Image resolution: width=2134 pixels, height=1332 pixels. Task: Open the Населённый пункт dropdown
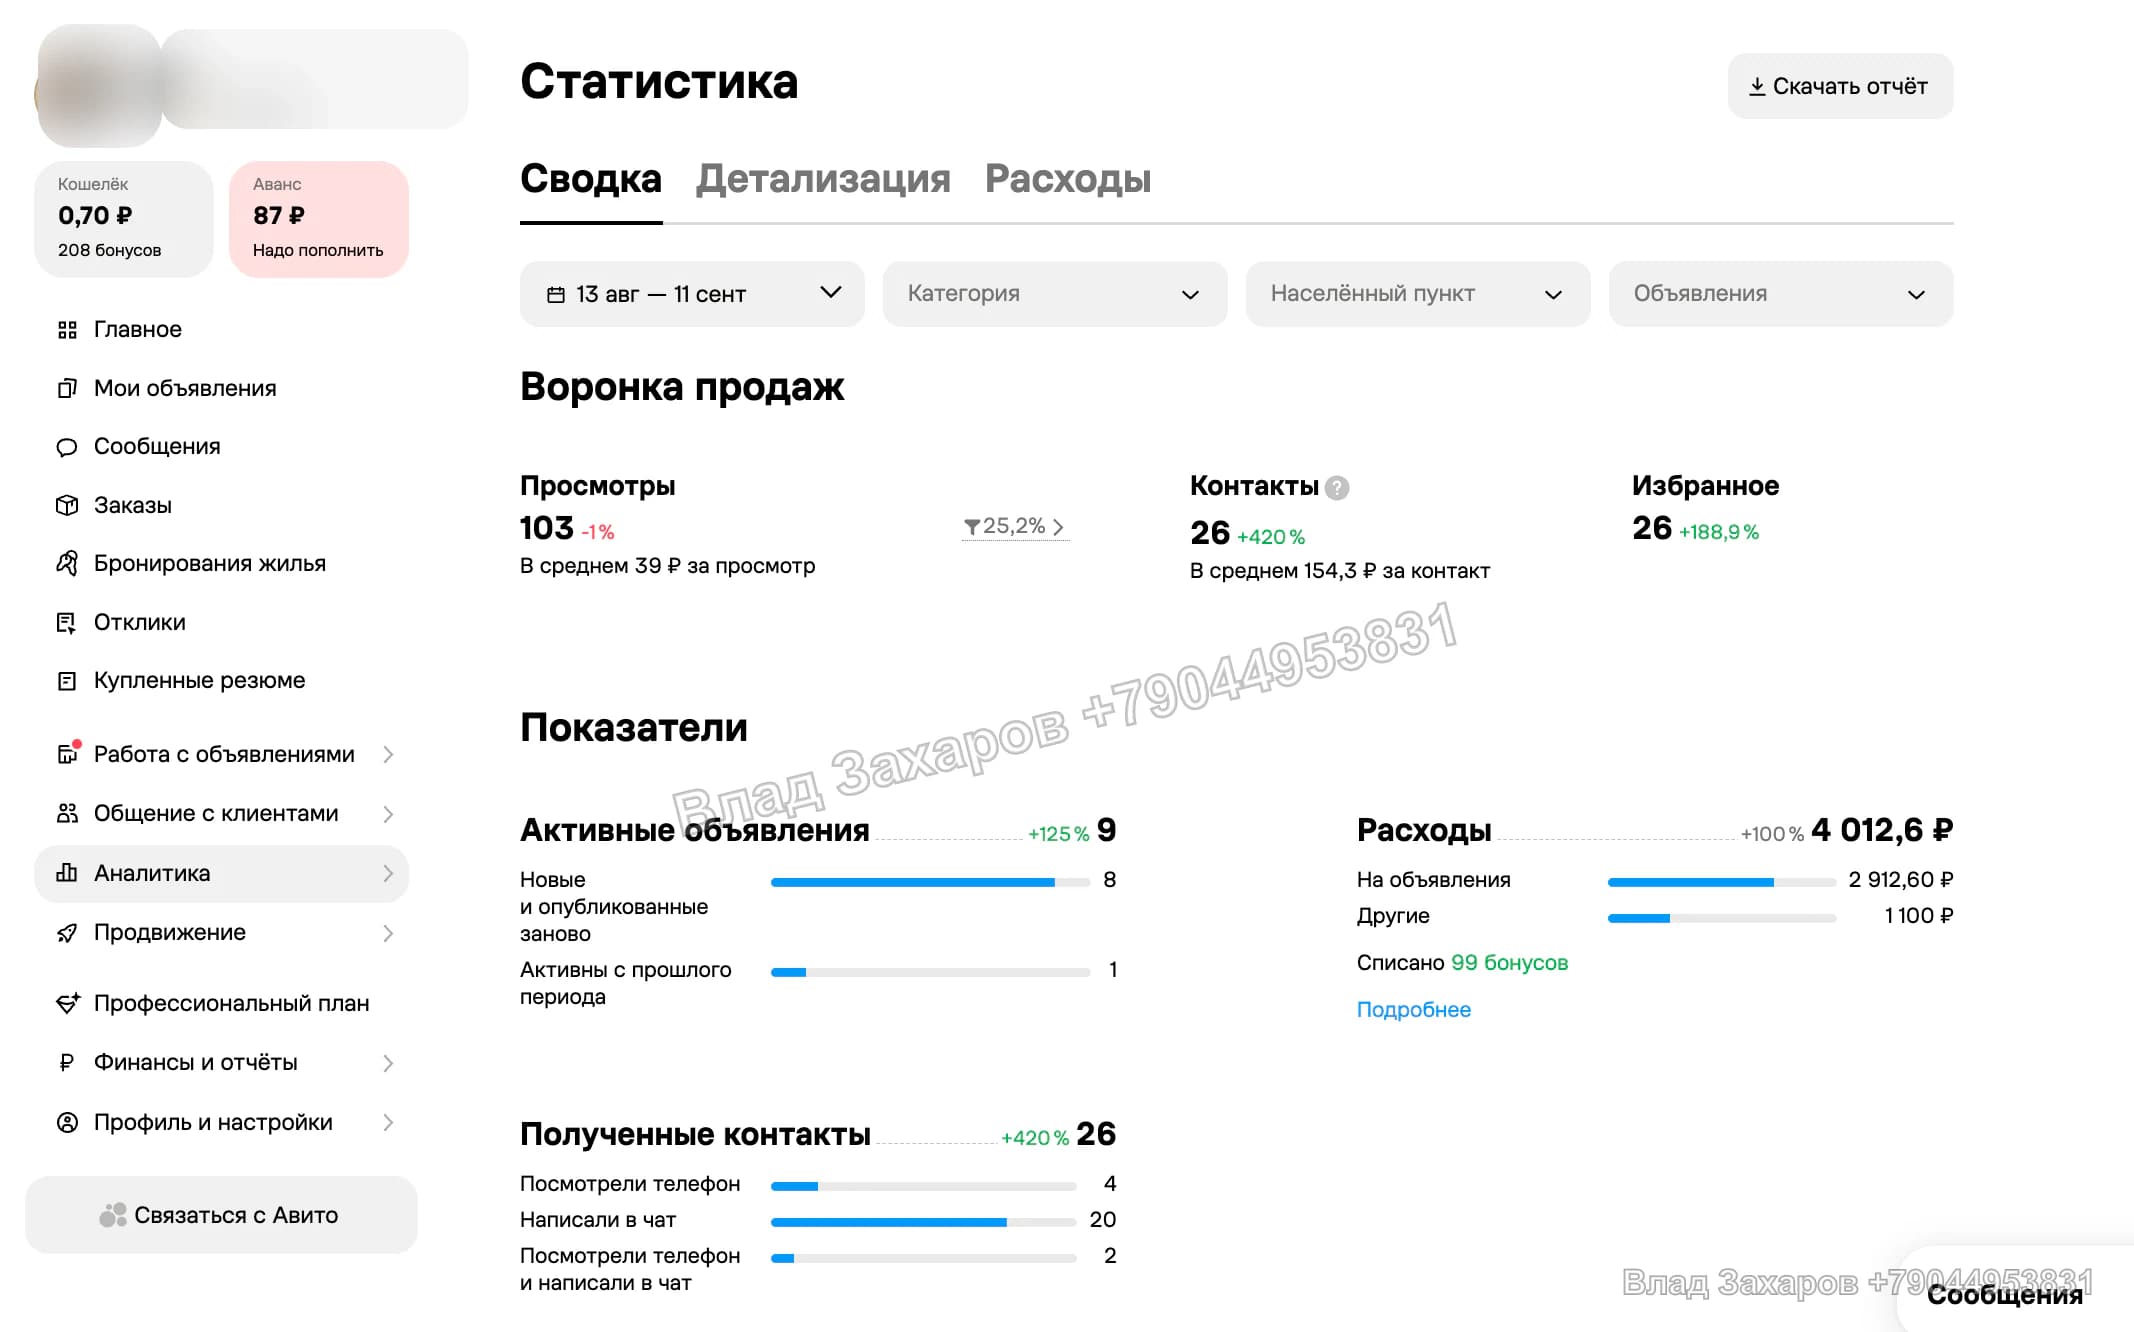coord(1418,294)
